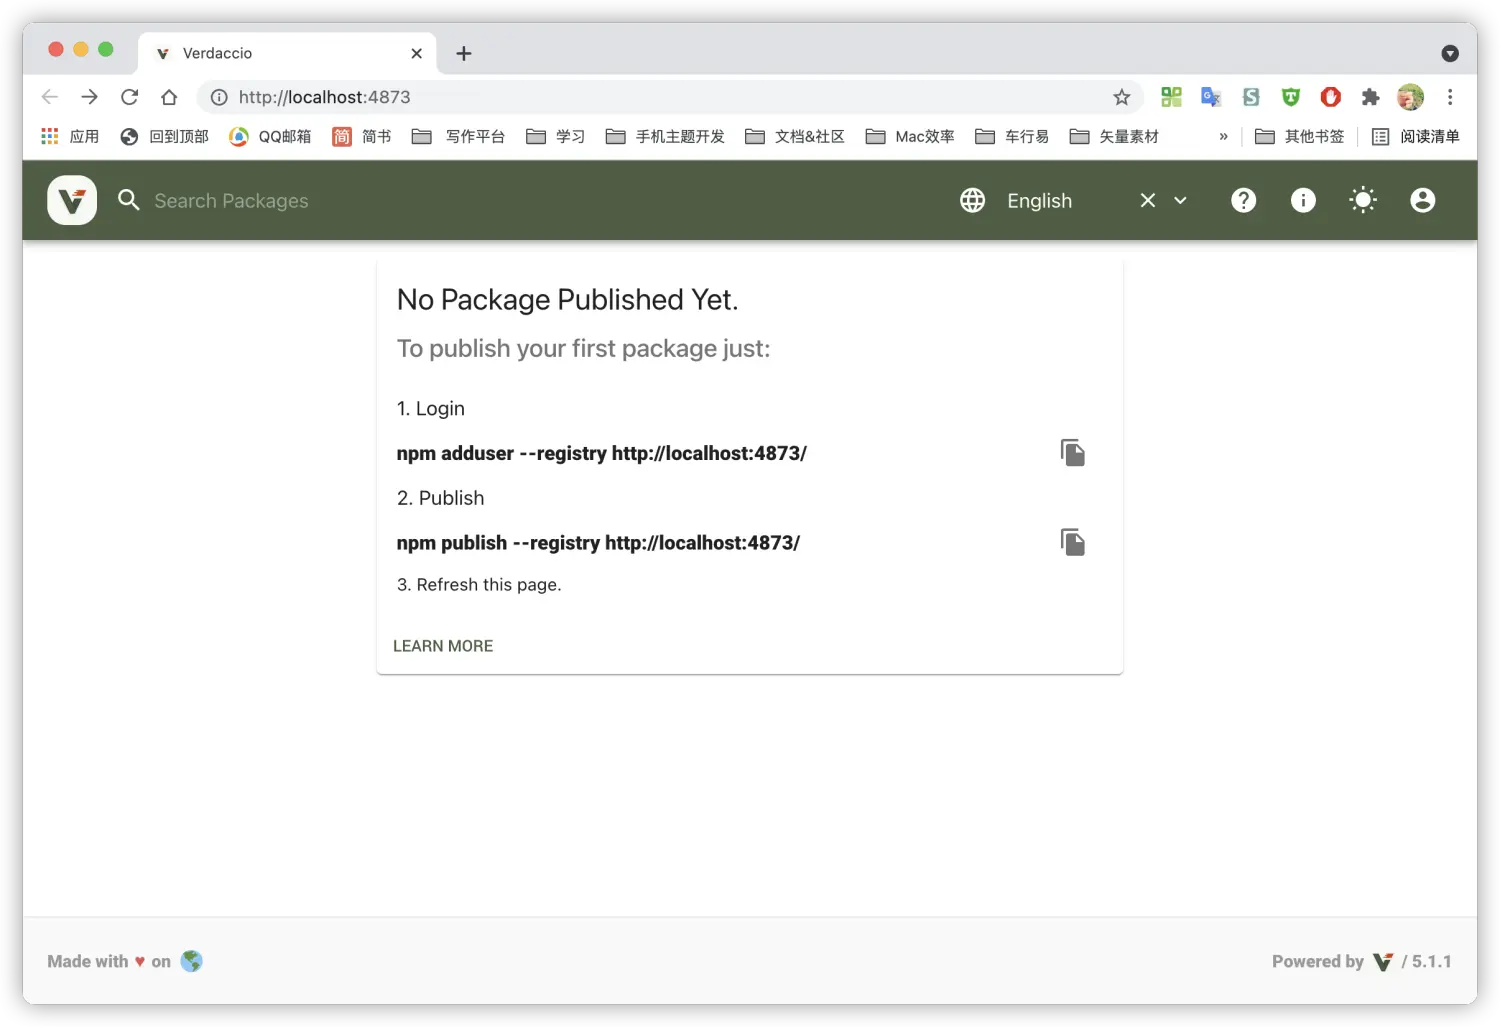The width and height of the screenshot is (1500, 1027).
Task: Click the Verdaccio logo in header
Action: tap(72, 200)
